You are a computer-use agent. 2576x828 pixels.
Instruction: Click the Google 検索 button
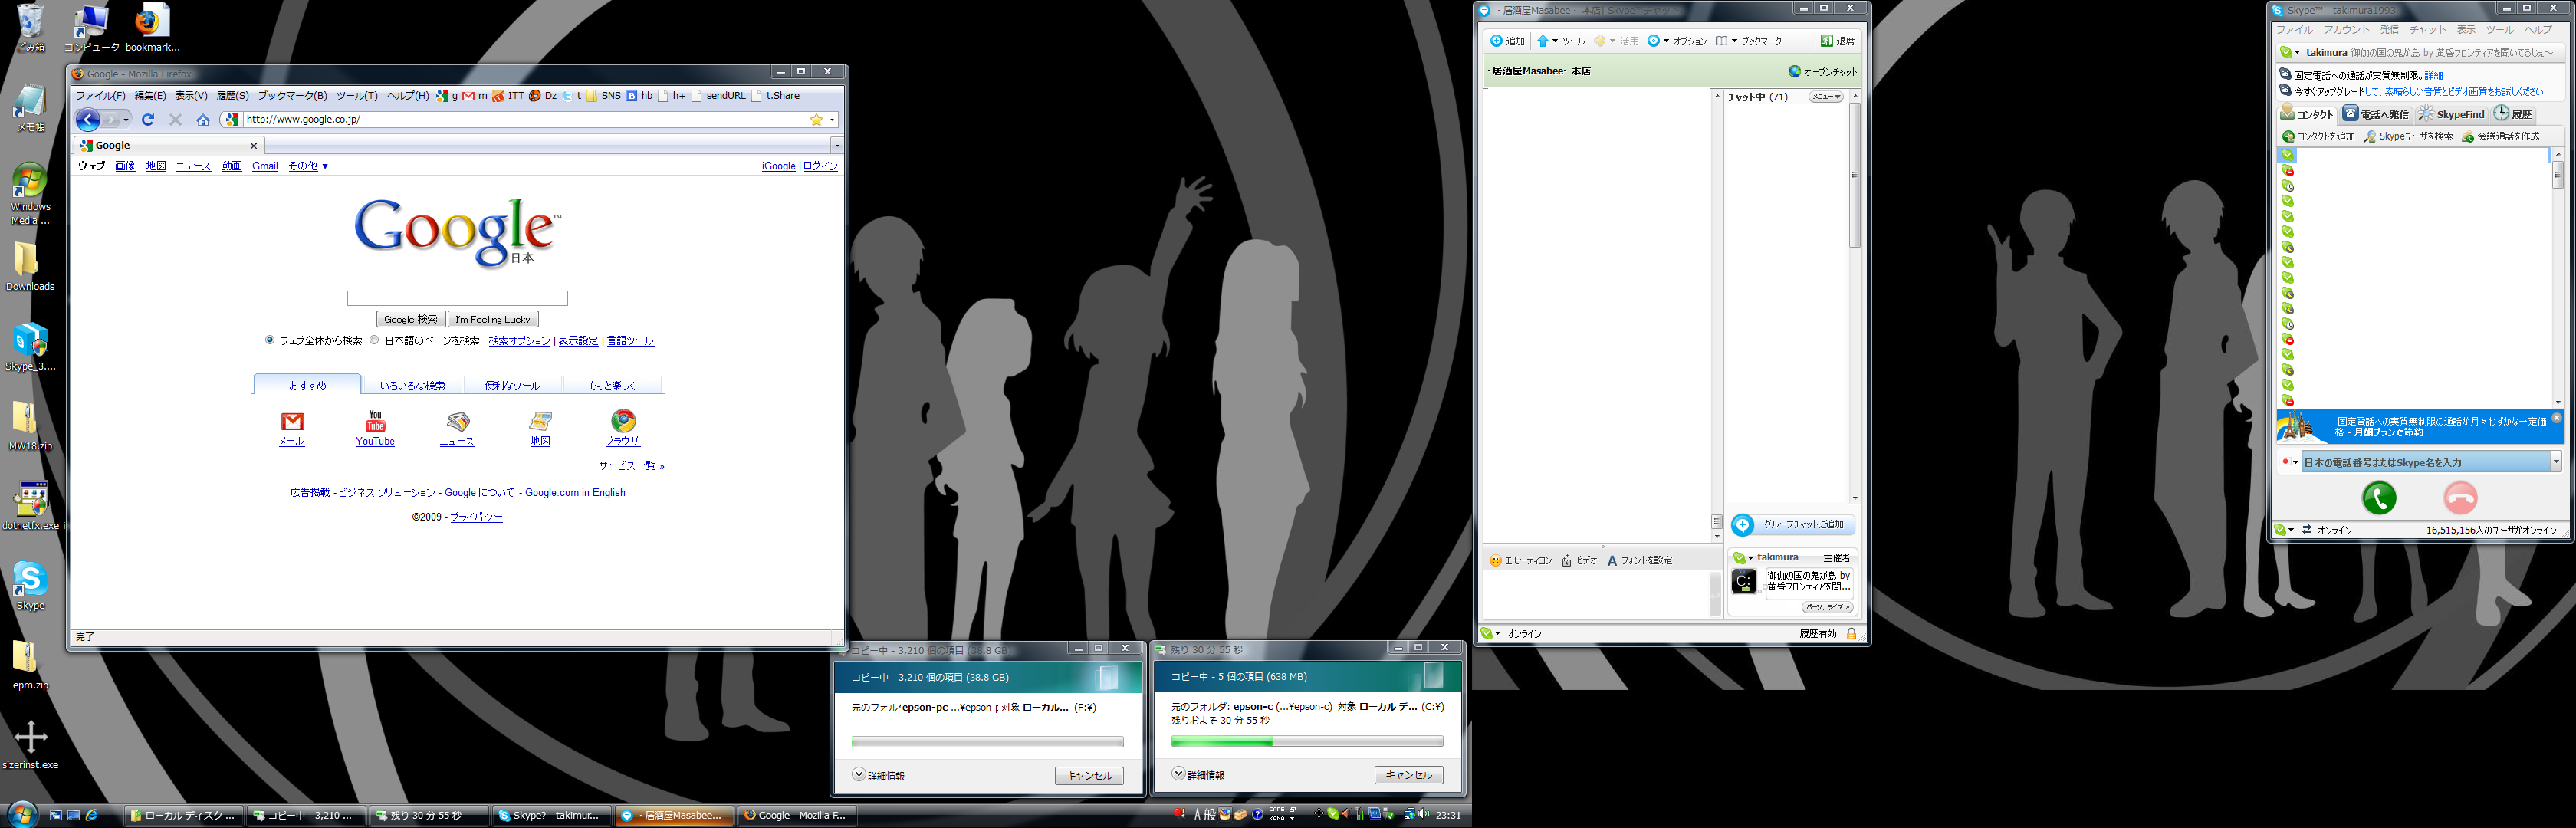click(x=410, y=320)
